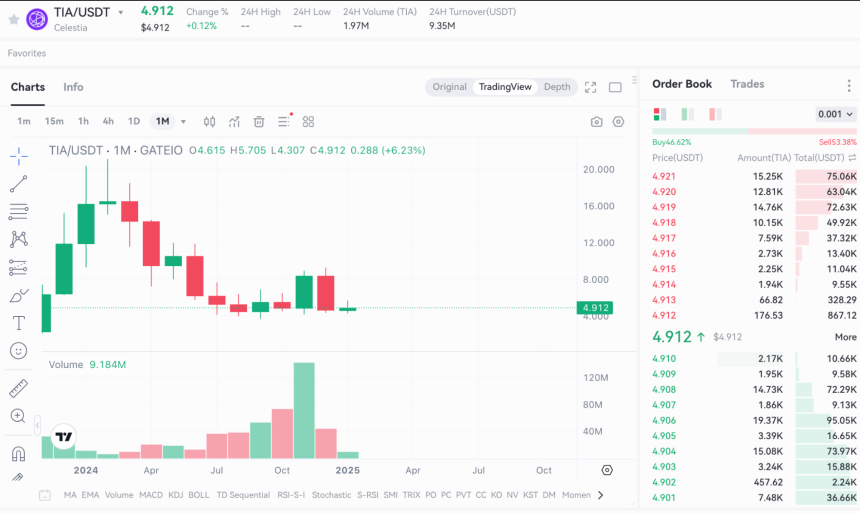Select the 1h timeframe
This screenshot has height=514, width=860.
point(83,121)
